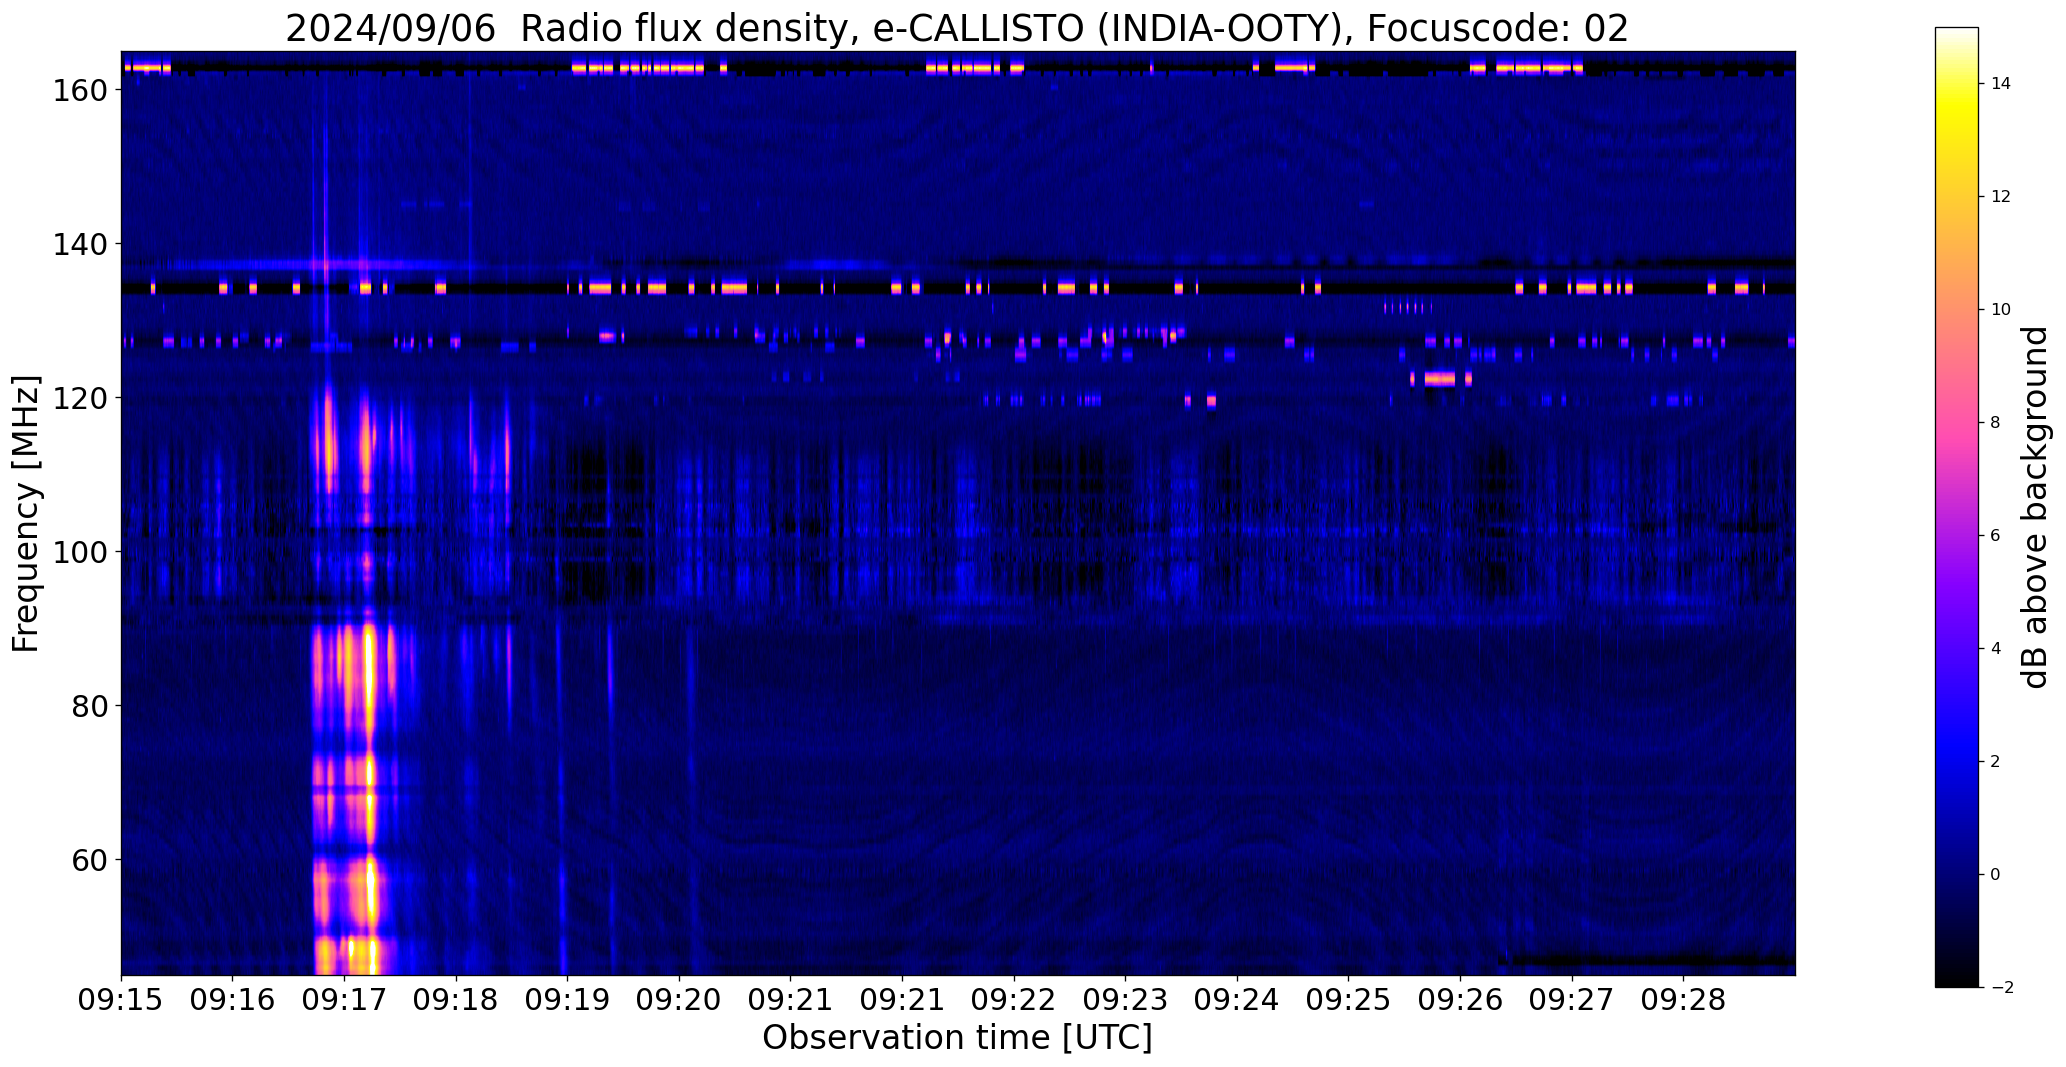This screenshot has height=1067, width=2066.
Task: Click the 60 tick on frequency axis
Action: 90,860
